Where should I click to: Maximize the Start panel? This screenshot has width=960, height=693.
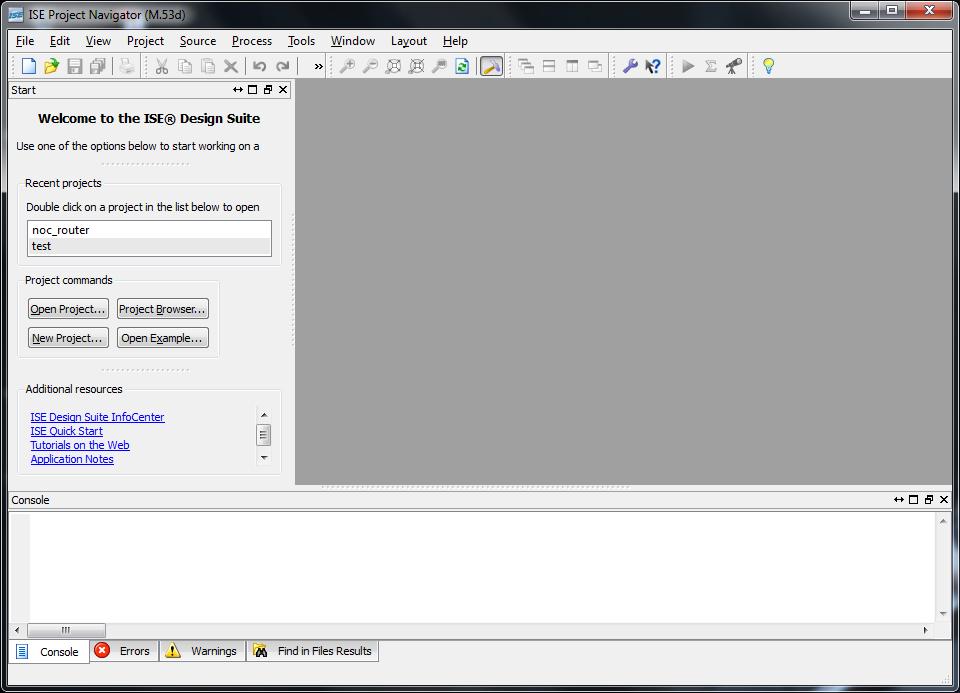(x=252, y=90)
